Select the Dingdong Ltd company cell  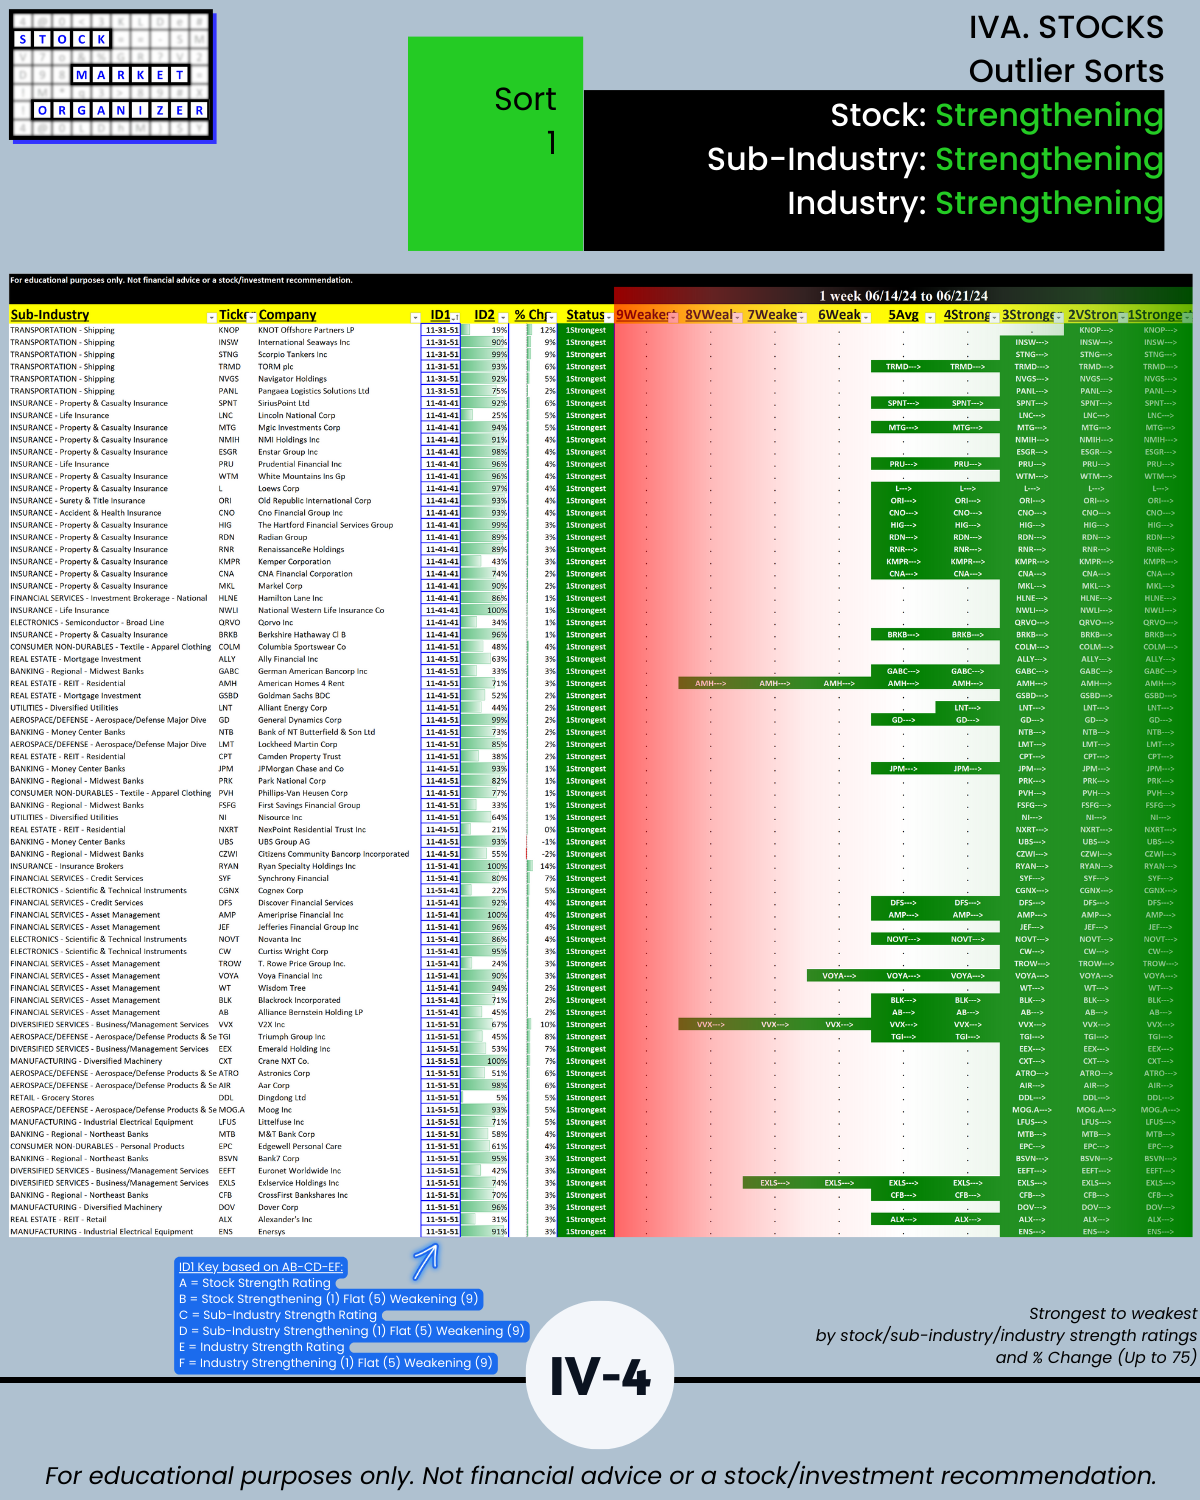(338, 1098)
